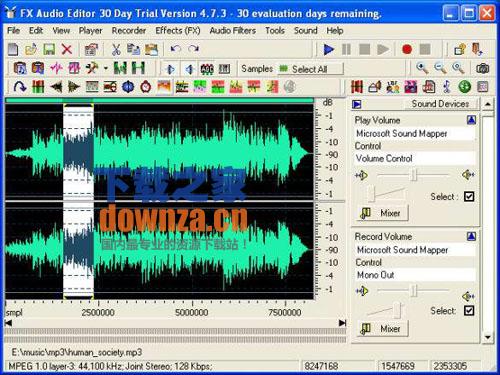500x375 pixels.
Task: Open the File menu
Action: (x=14, y=31)
